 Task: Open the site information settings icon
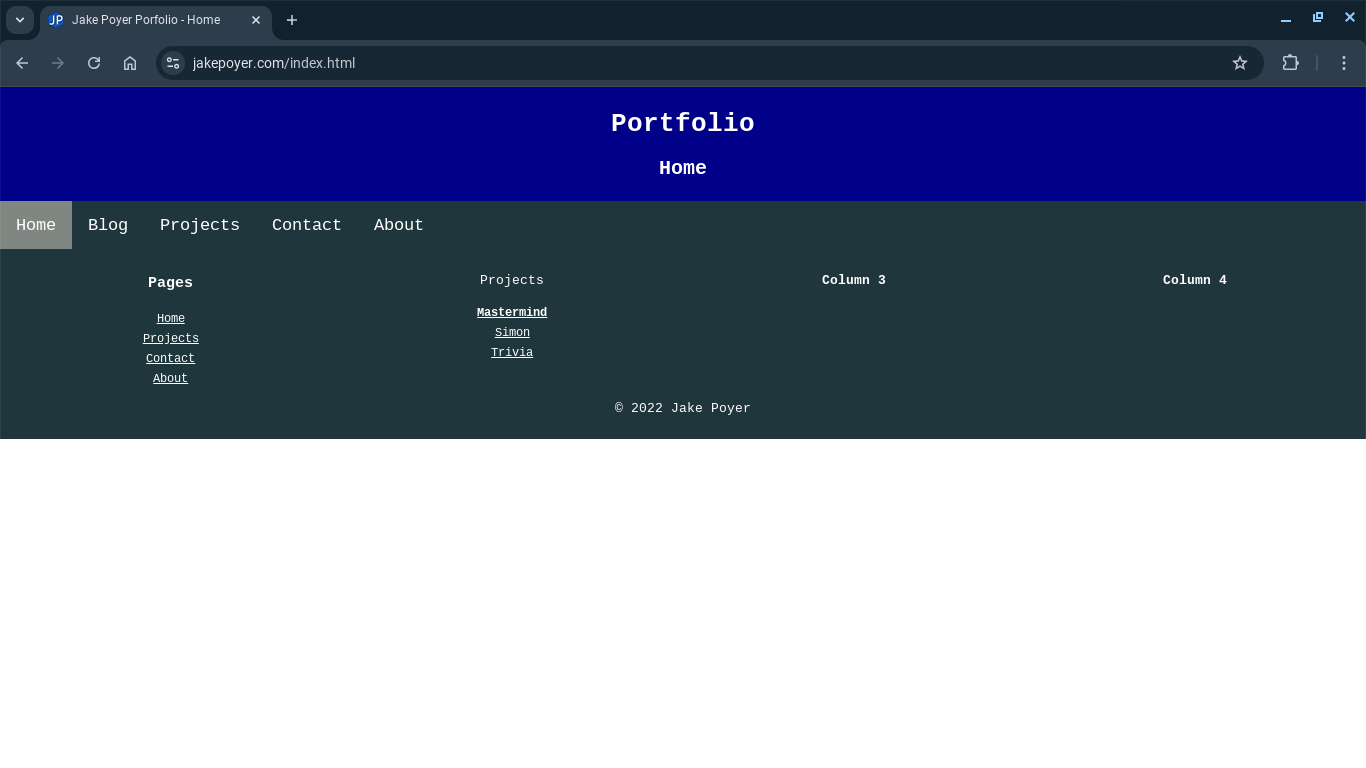172,63
